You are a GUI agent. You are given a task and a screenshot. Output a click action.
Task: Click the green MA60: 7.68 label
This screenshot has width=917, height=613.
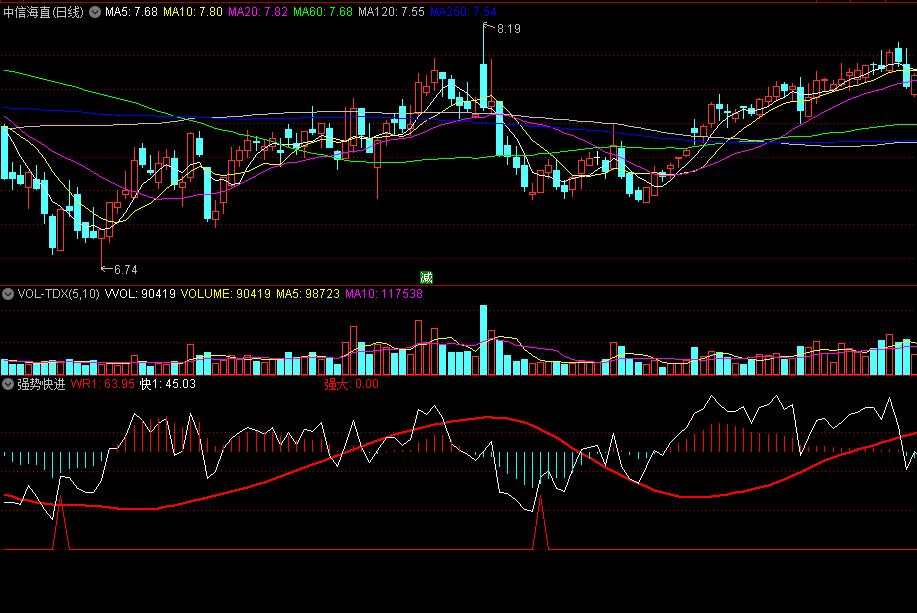[323, 12]
